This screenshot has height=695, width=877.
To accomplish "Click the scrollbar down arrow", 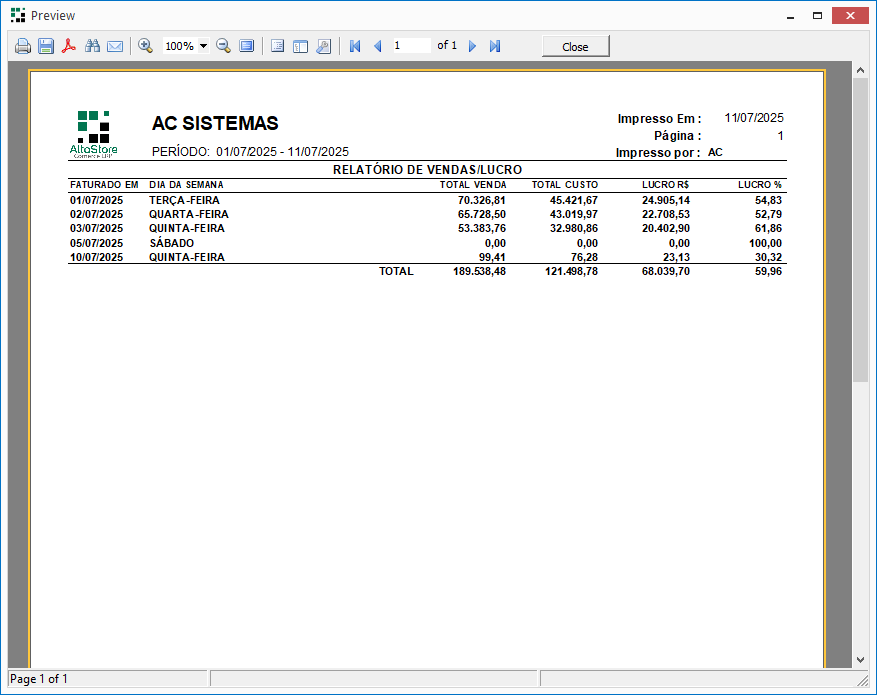I will [860, 660].
